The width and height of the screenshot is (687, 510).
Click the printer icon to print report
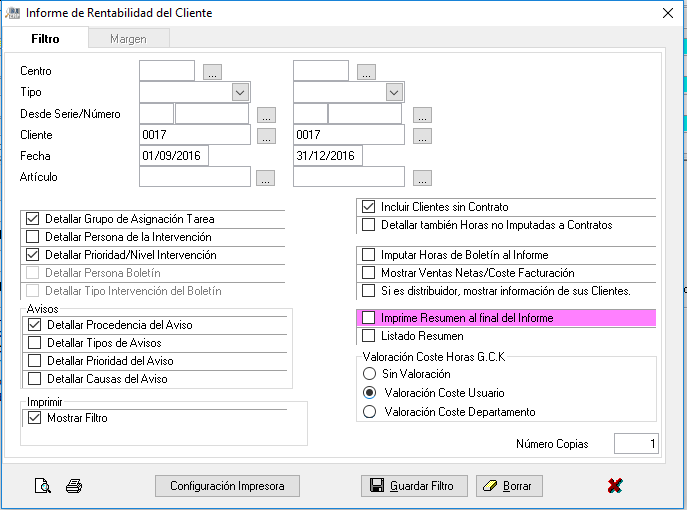pos(74,486)
